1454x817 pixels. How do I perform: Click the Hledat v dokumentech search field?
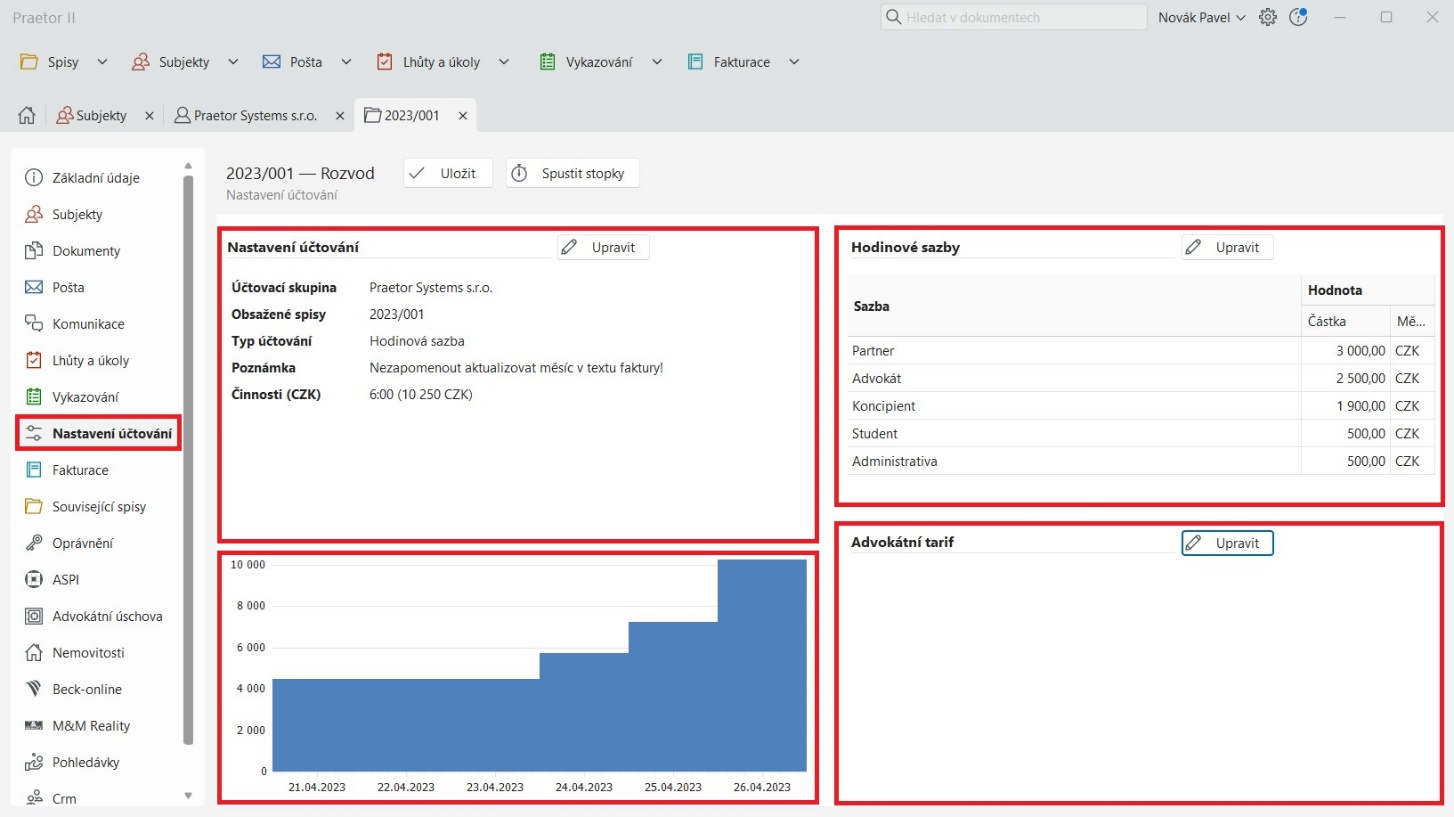pyautogui.click(x=1014, y=17)
